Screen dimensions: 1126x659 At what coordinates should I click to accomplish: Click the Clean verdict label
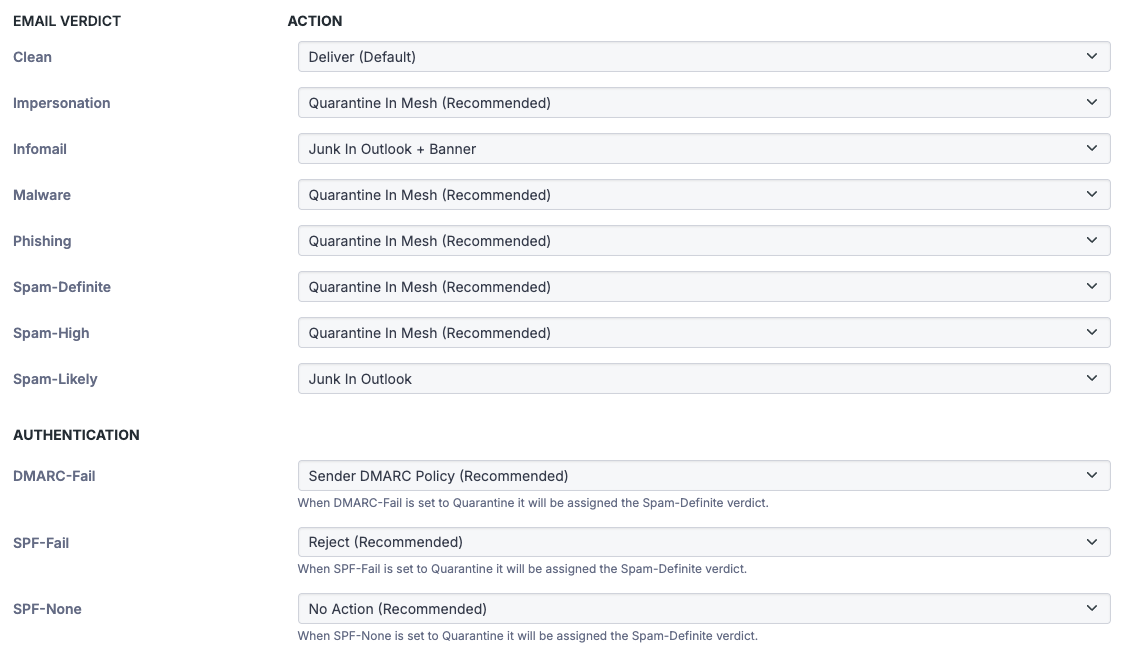click(x=32, y=57)
